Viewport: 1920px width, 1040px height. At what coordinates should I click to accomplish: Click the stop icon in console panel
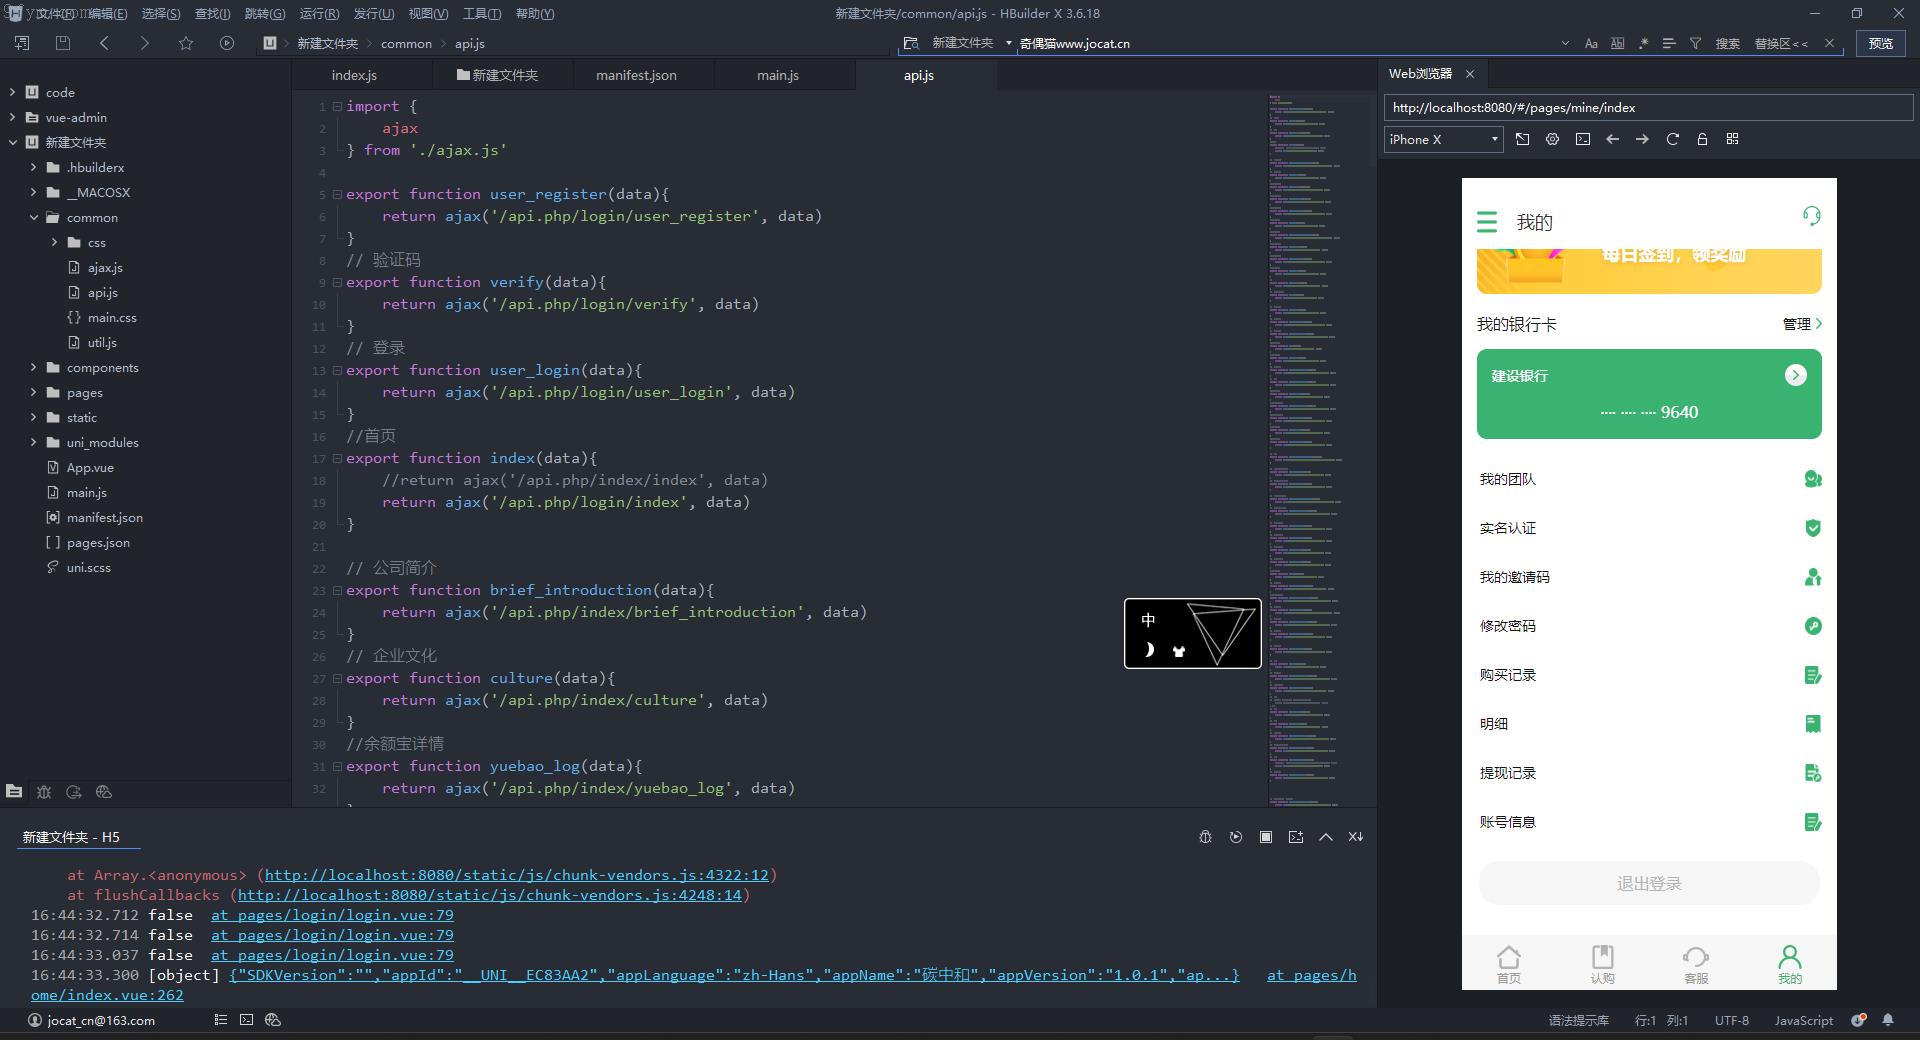coord(1266,837)
